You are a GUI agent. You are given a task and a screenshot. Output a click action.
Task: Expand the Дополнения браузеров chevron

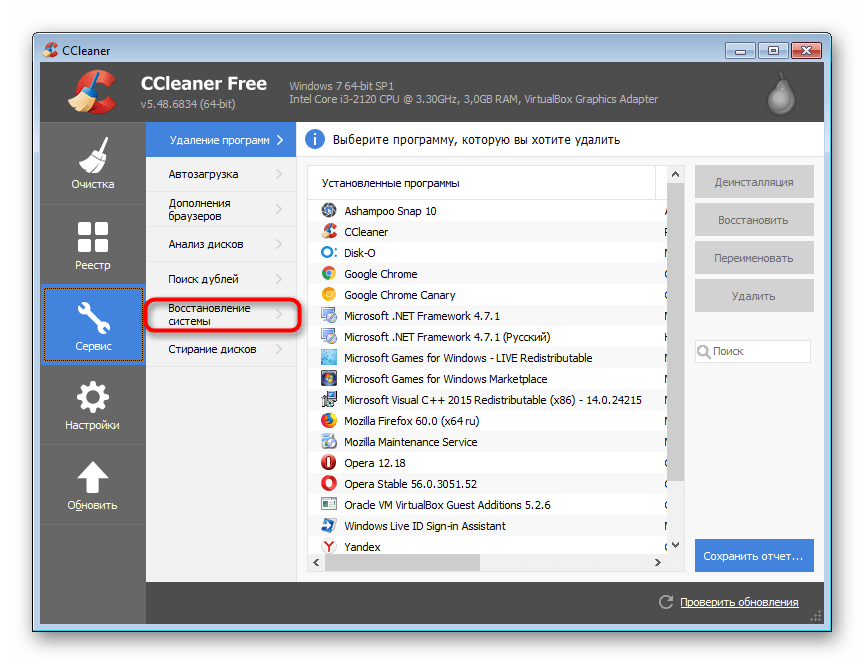click(279, 209)
